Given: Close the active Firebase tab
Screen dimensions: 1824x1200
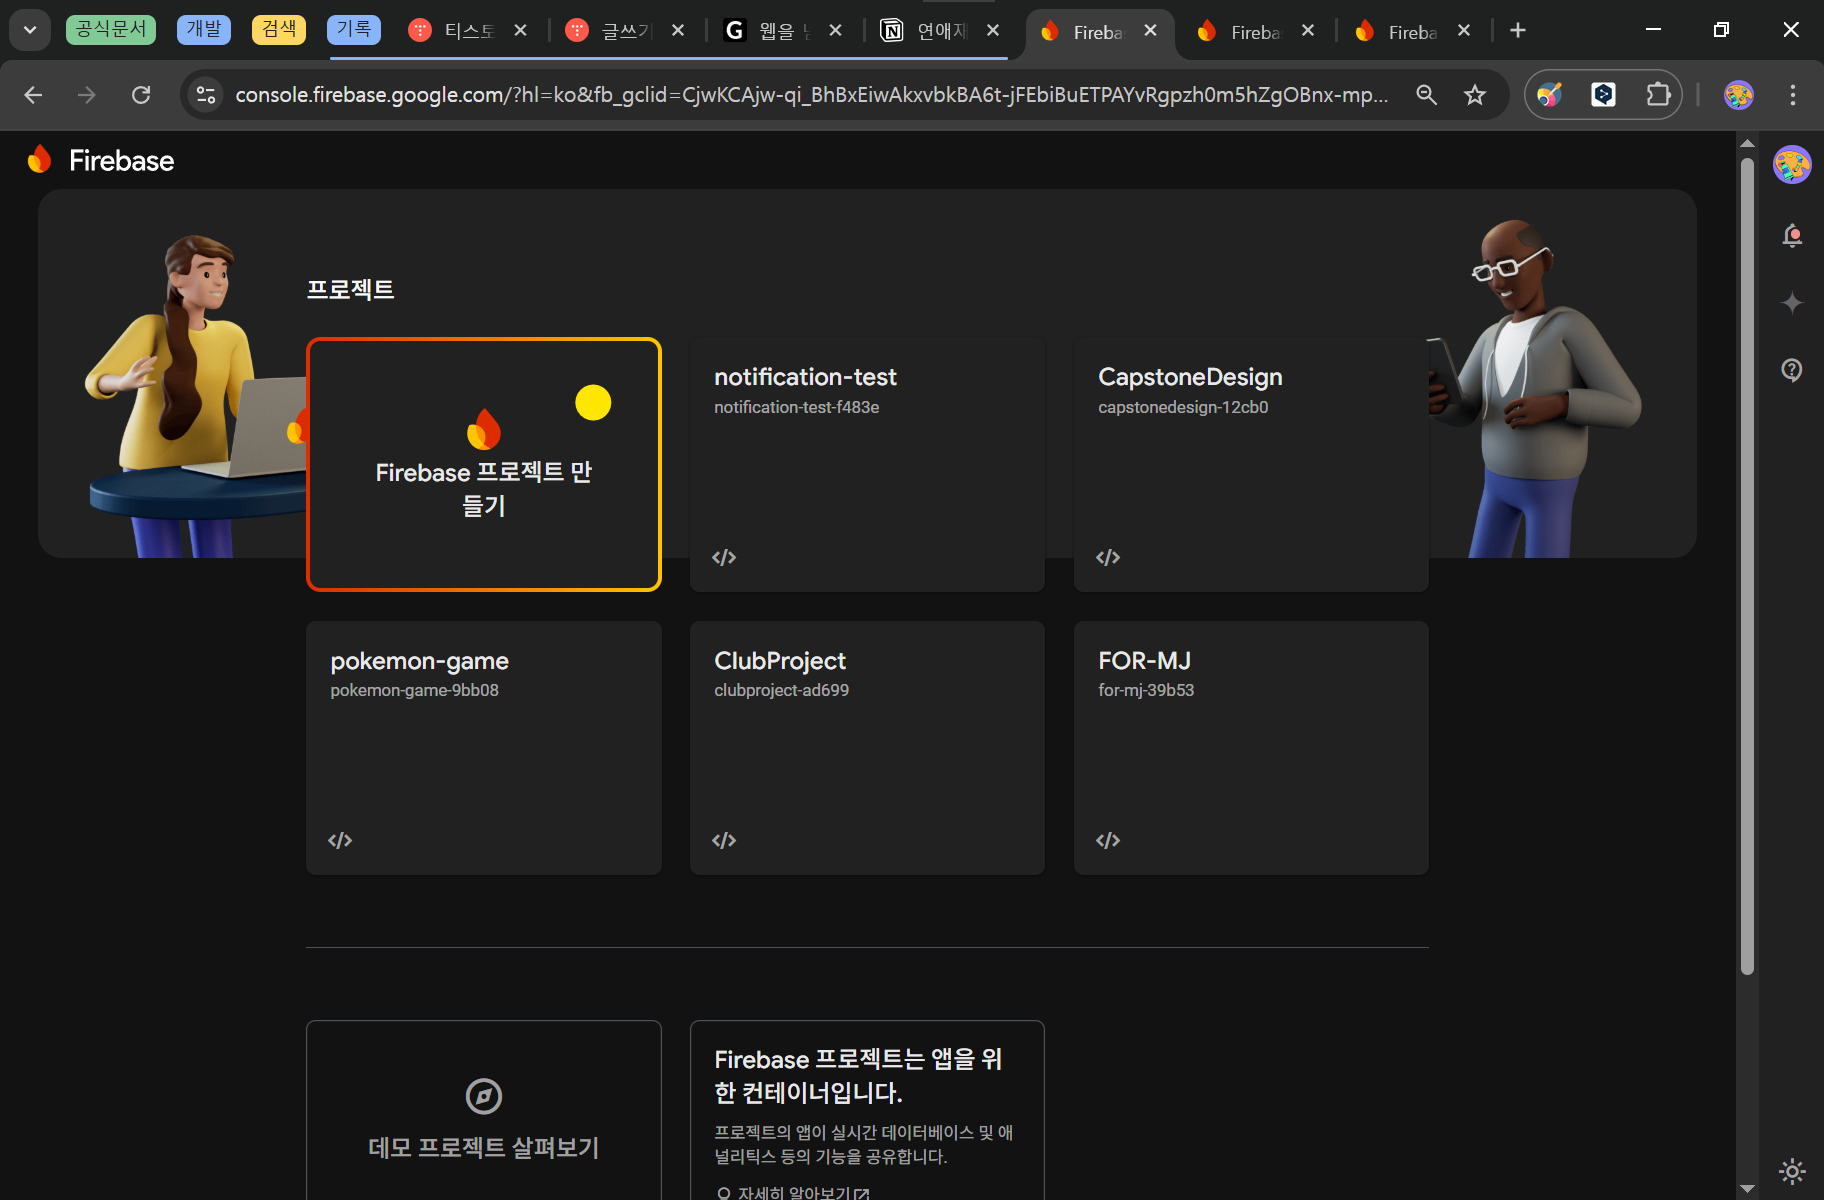Looking at the screenshot, I should (x=1150, y=31).
